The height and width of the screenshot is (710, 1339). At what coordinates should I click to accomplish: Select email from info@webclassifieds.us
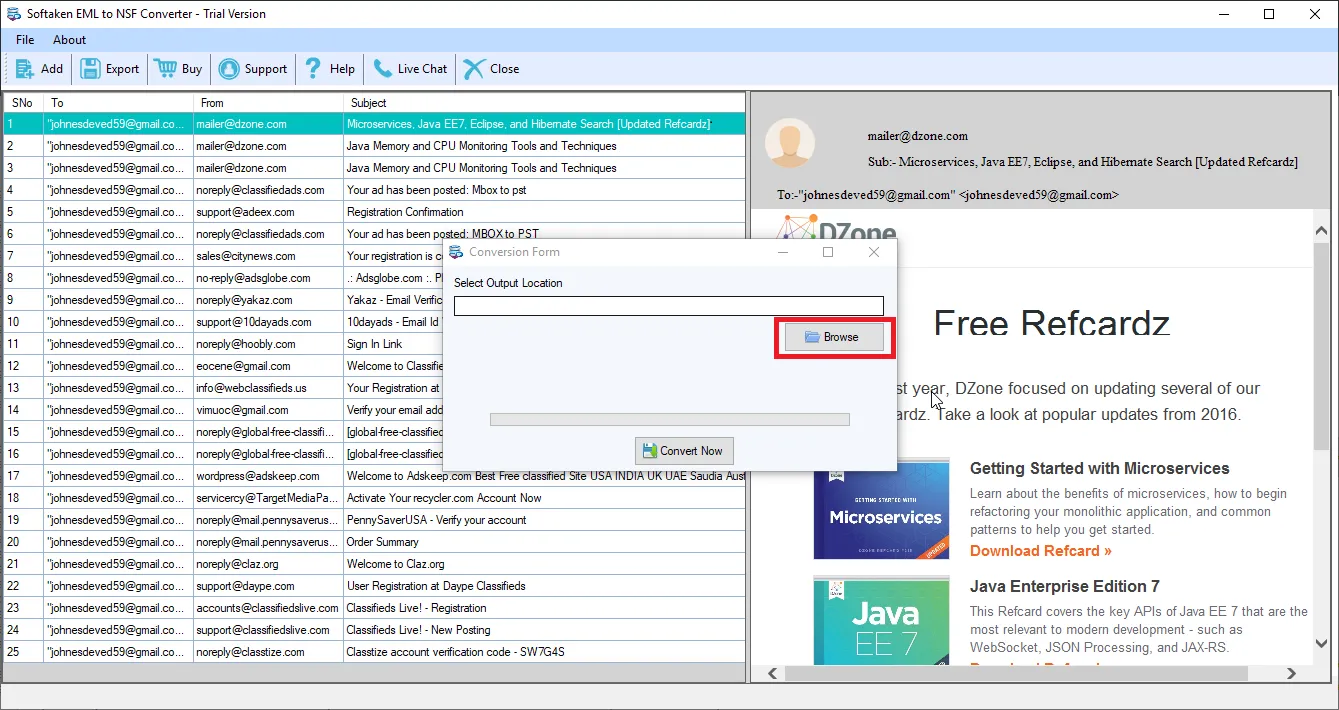[x=223, y=388]
